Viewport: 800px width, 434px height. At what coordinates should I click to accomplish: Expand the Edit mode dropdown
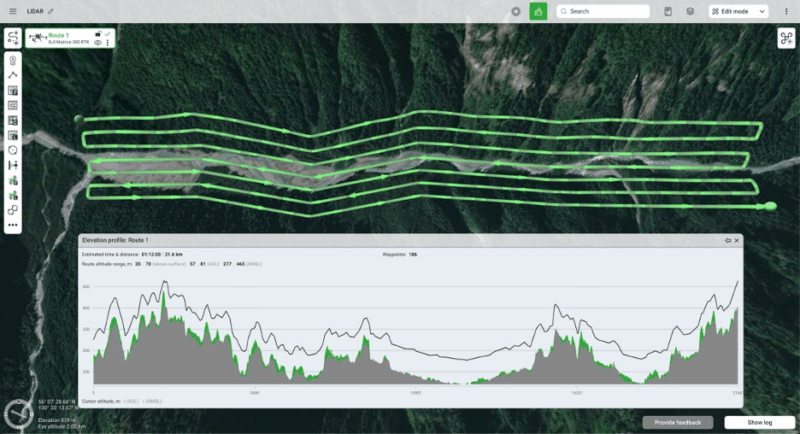click(x=738, y=11)
